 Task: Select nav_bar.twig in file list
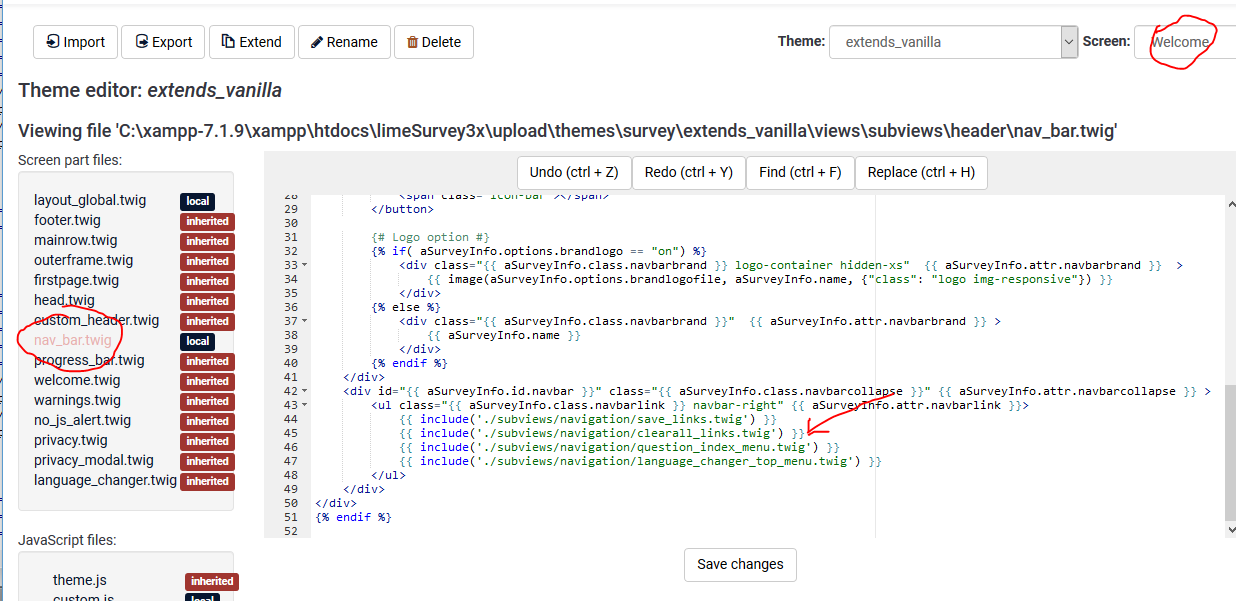click(73, 340)
